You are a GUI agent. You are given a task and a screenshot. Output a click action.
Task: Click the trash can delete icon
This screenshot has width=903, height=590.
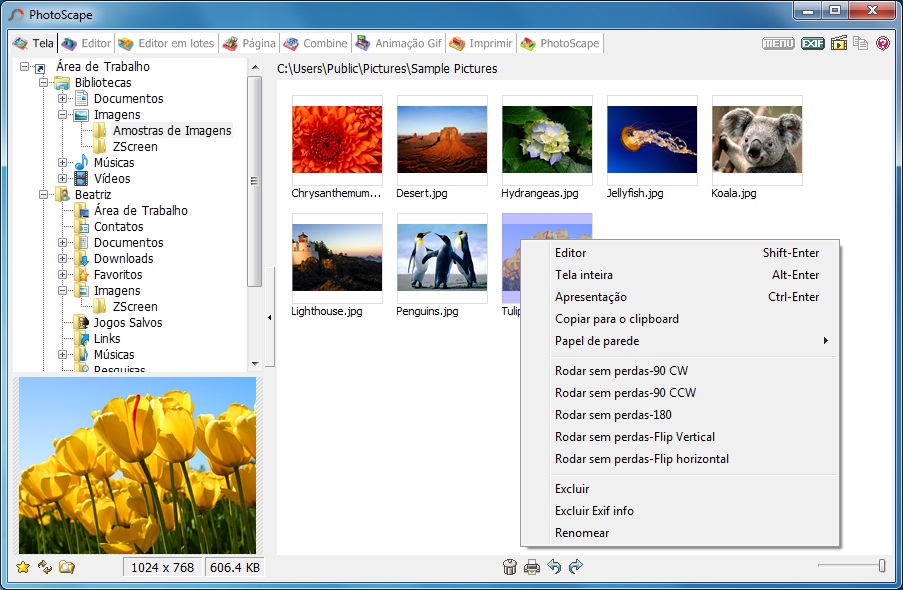coord(510,567)
